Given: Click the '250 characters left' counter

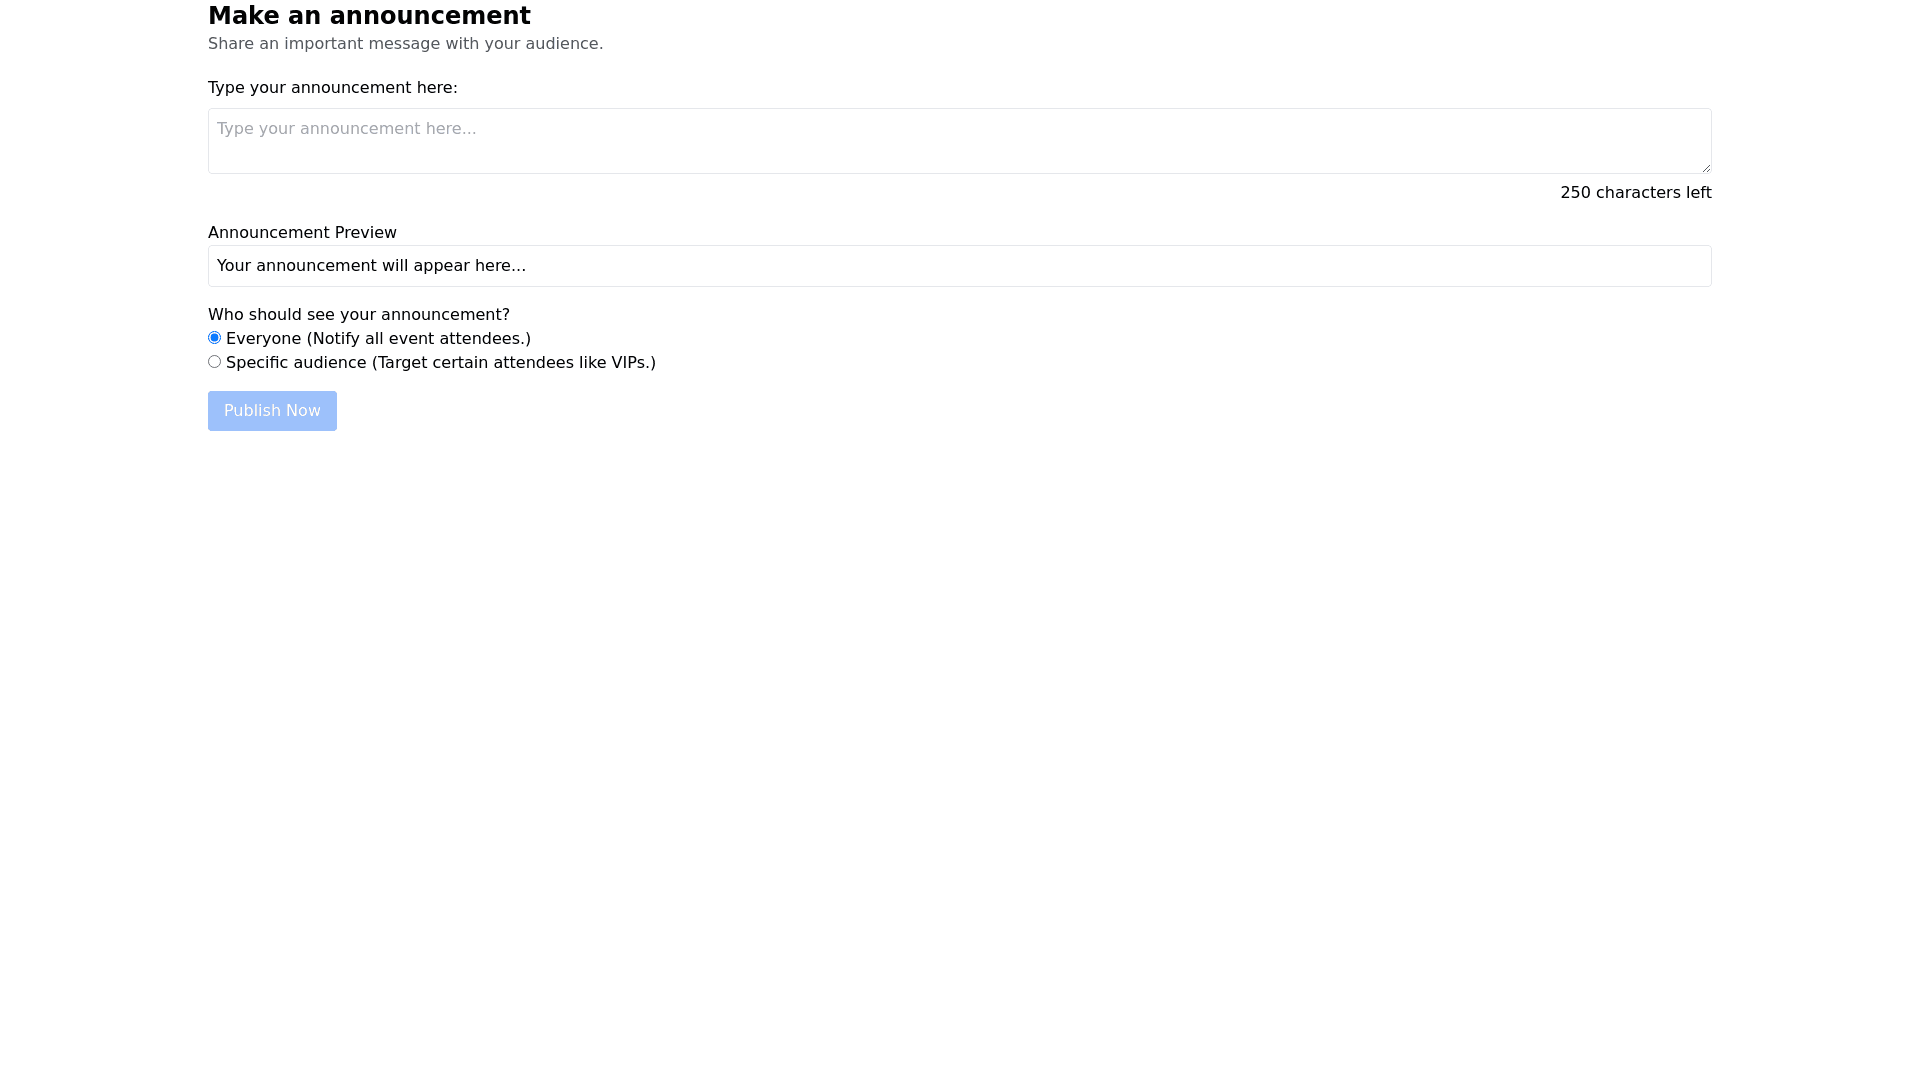Looking at the screenshot, I should click(x=1636, y=193).
